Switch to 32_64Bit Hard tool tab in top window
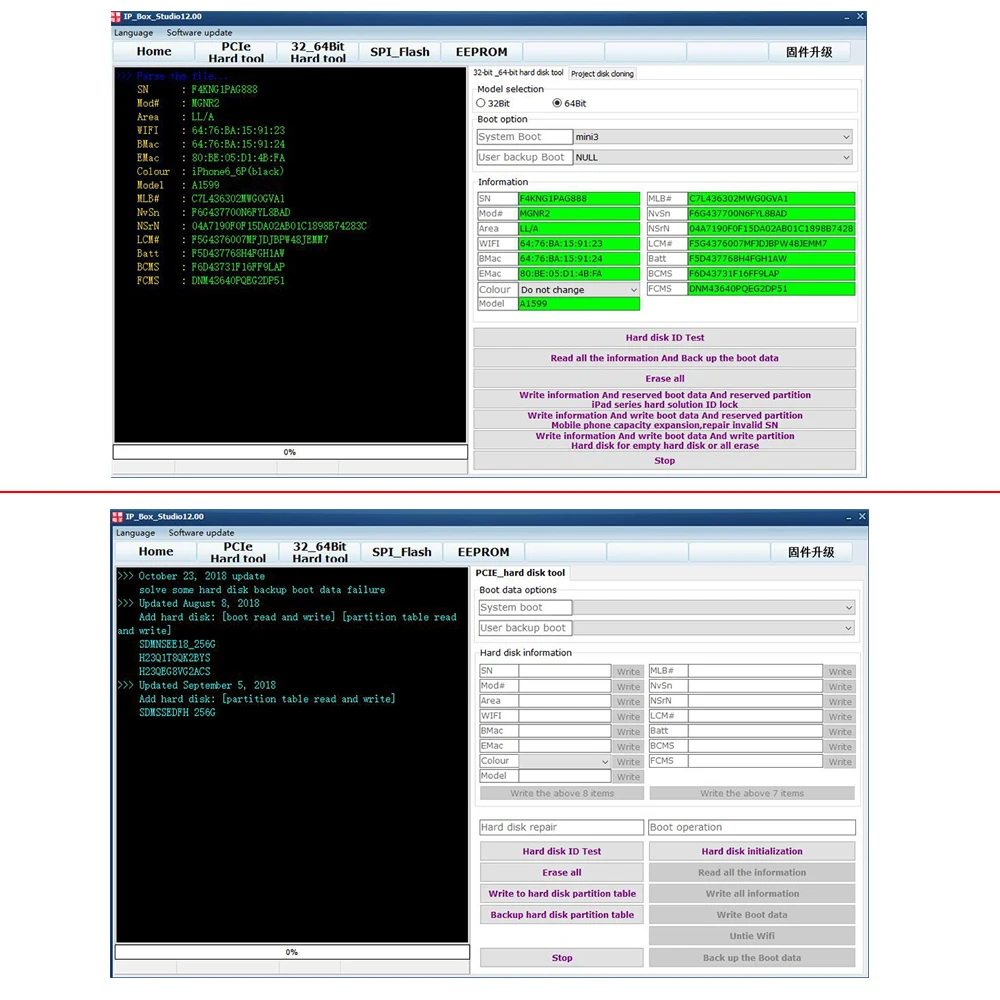 318,52
